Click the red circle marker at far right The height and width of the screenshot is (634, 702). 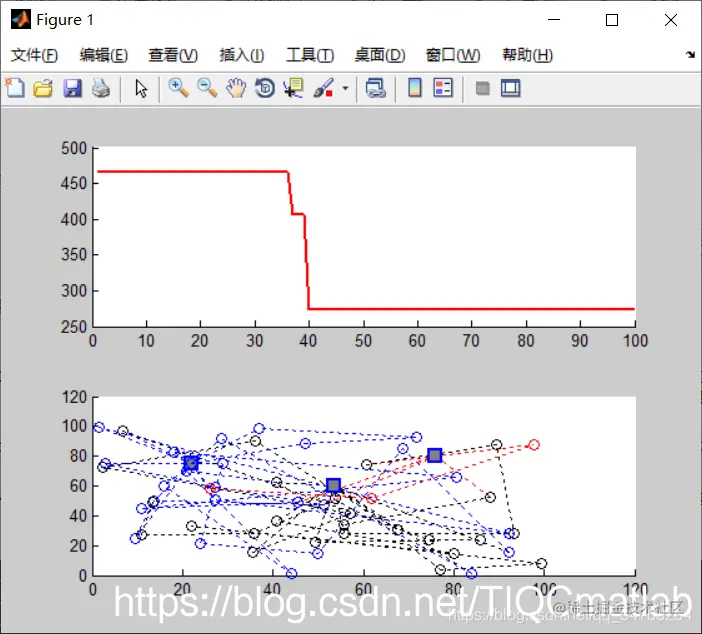click(x=534, y=445)
